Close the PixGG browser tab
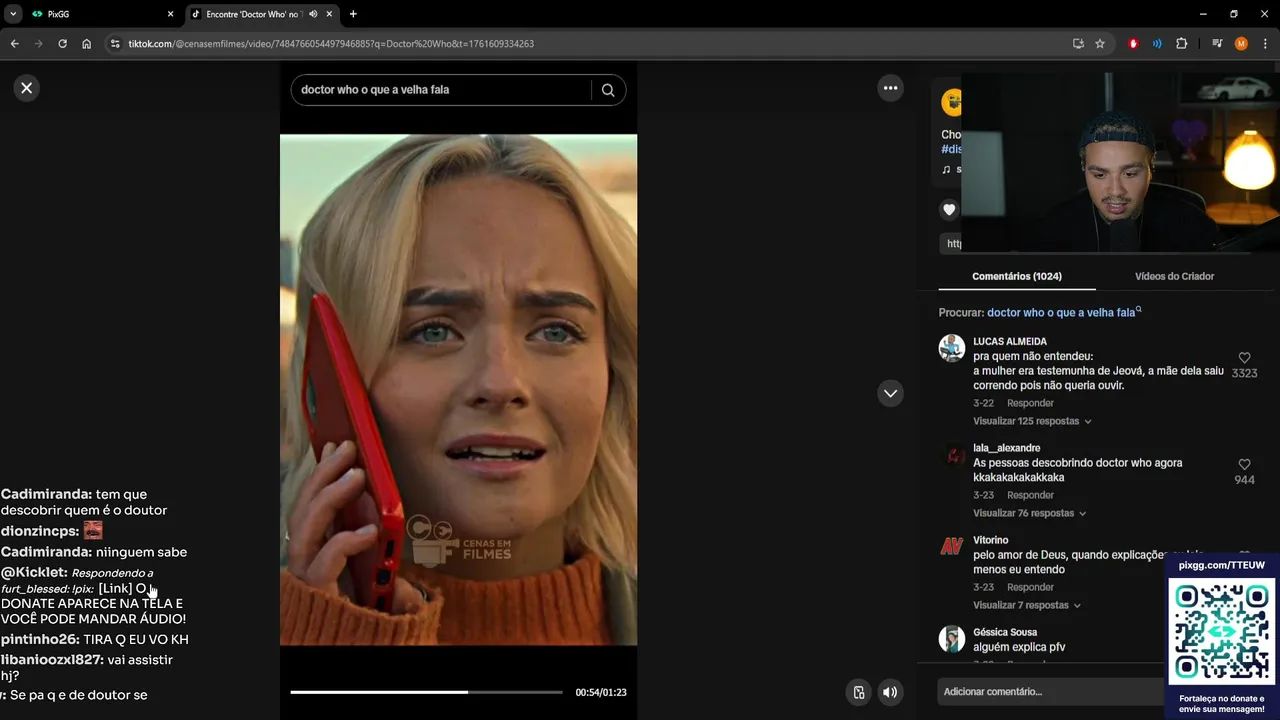 pos(170,14)
